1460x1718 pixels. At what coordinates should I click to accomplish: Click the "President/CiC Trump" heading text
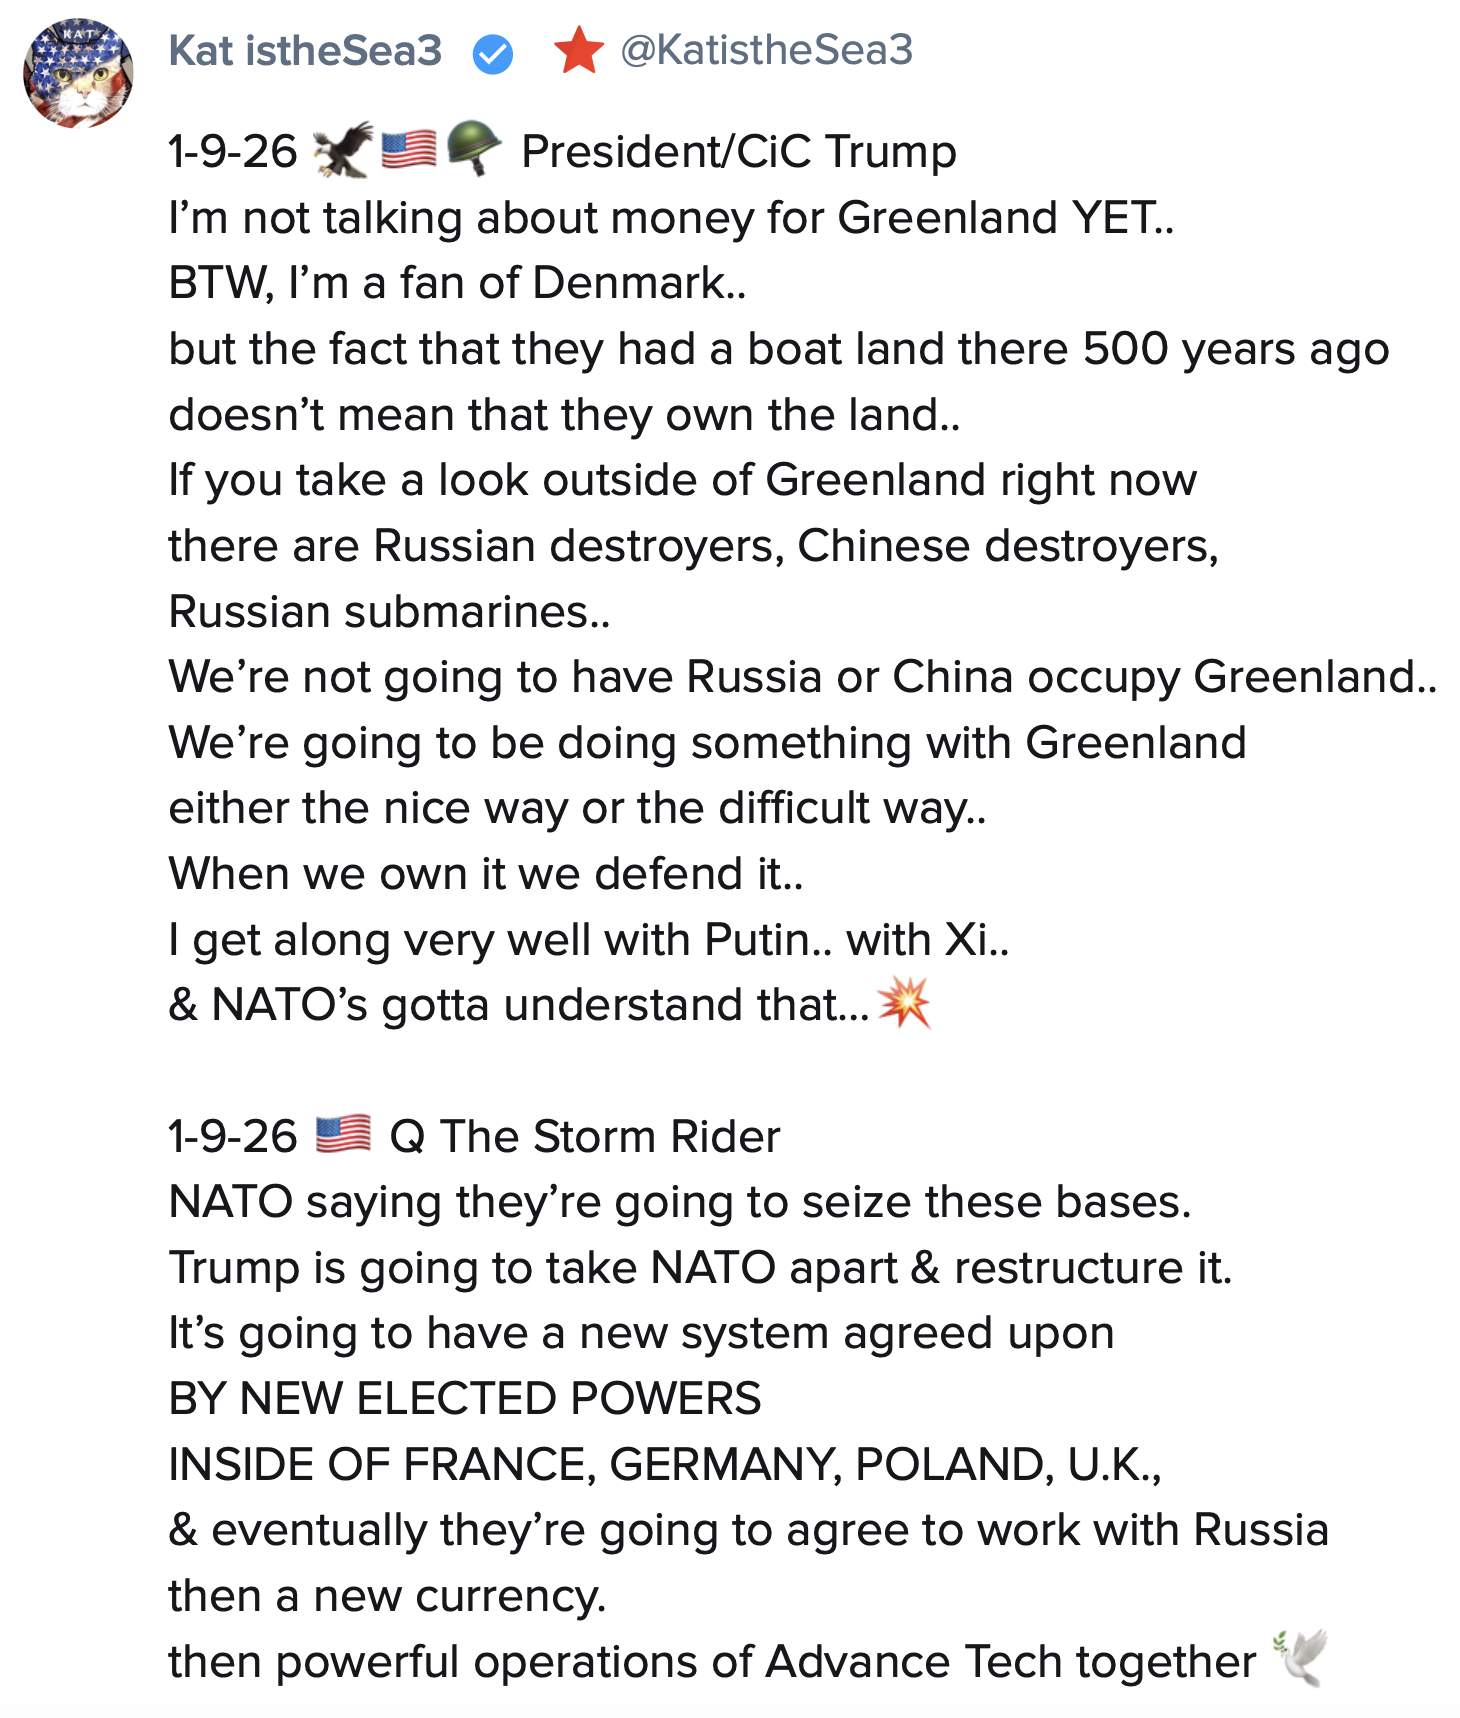click(x=739, y=152)
